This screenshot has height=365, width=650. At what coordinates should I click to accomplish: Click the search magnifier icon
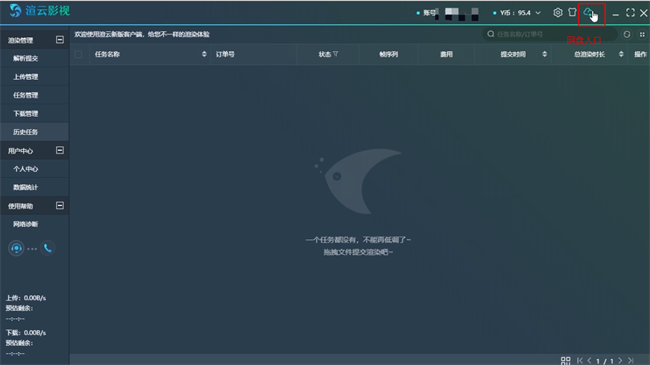pyautogui.click(x=491, y=34)
